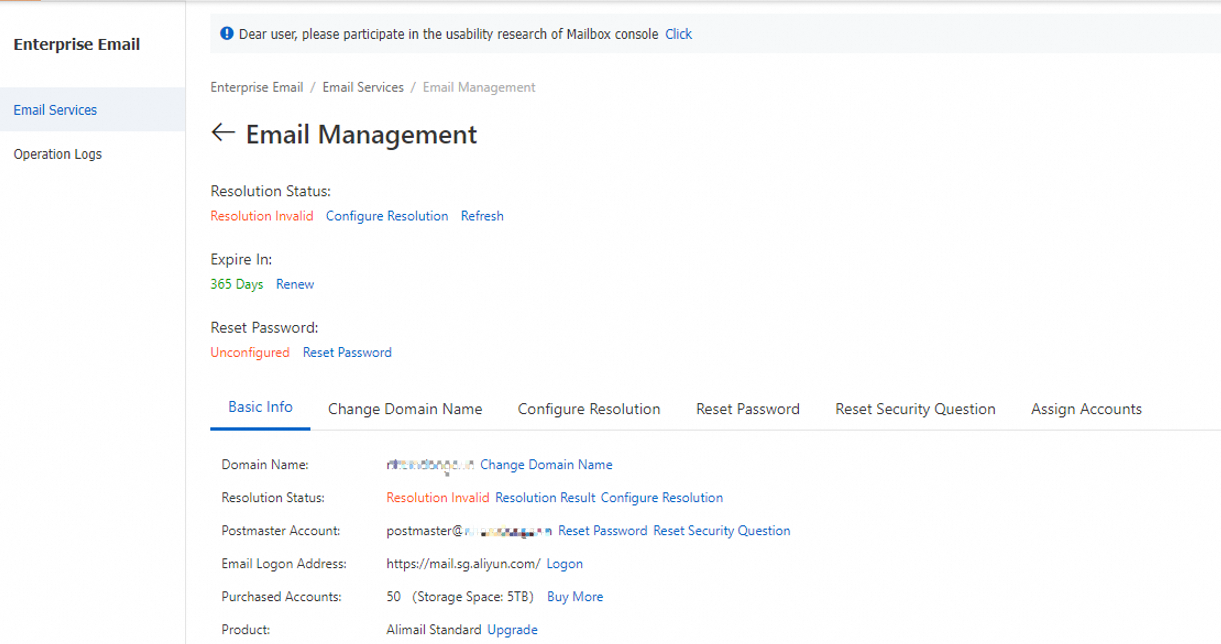
Task: Switch to the Reset Security Question tab
Action: click(915, 409)
